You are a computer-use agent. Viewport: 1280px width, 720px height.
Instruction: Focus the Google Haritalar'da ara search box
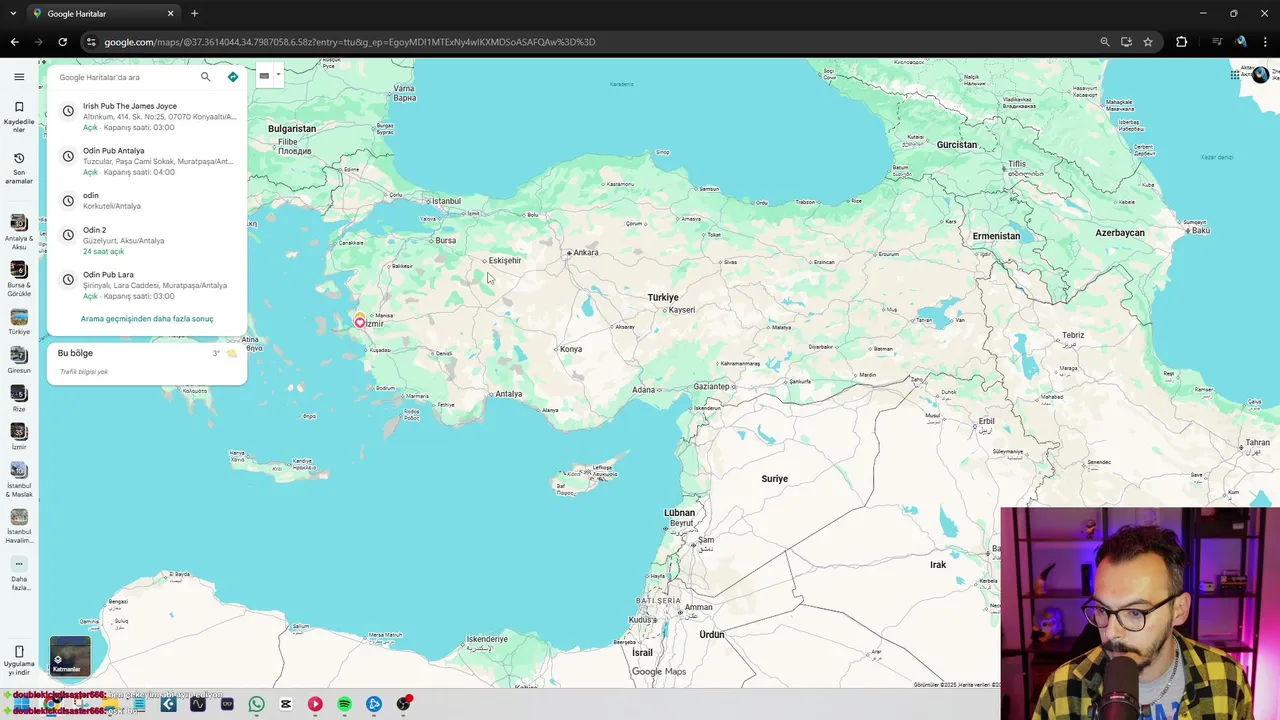125,77
